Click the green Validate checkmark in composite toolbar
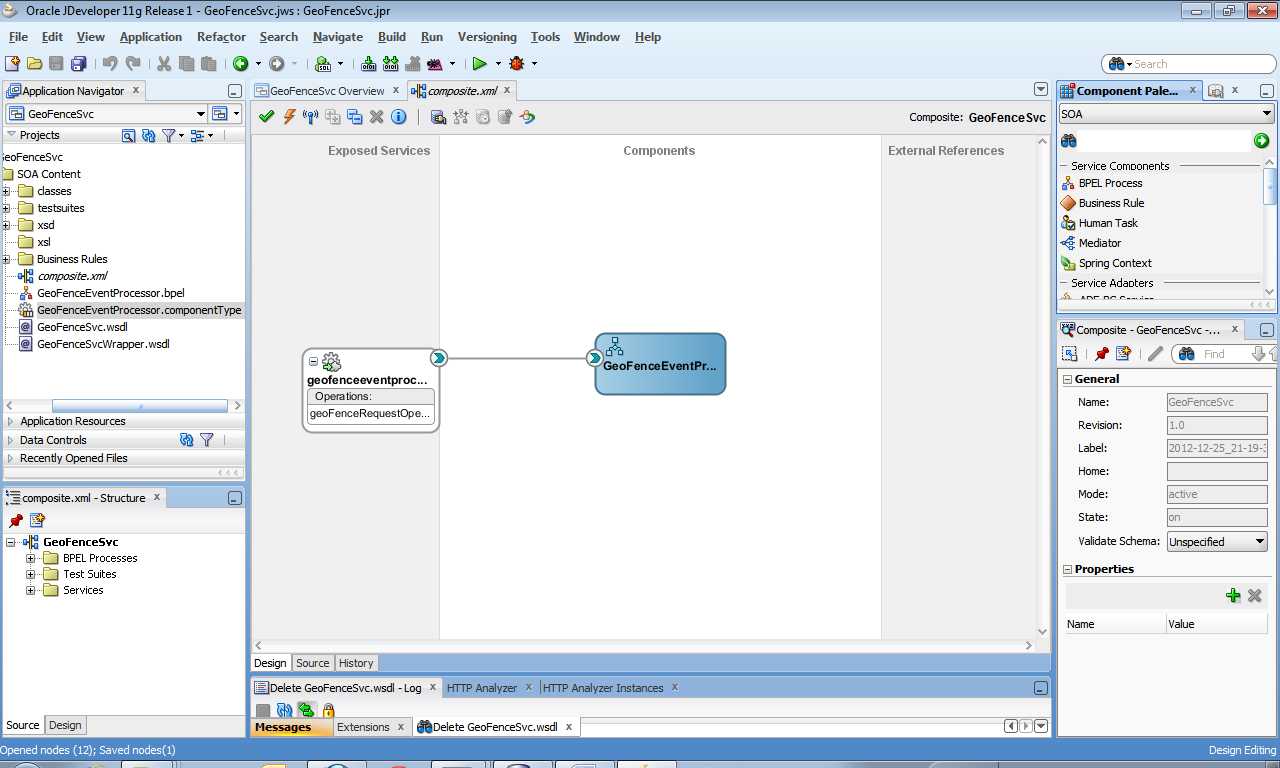Viewport: 1280px width, 768px height. [266, 117]
